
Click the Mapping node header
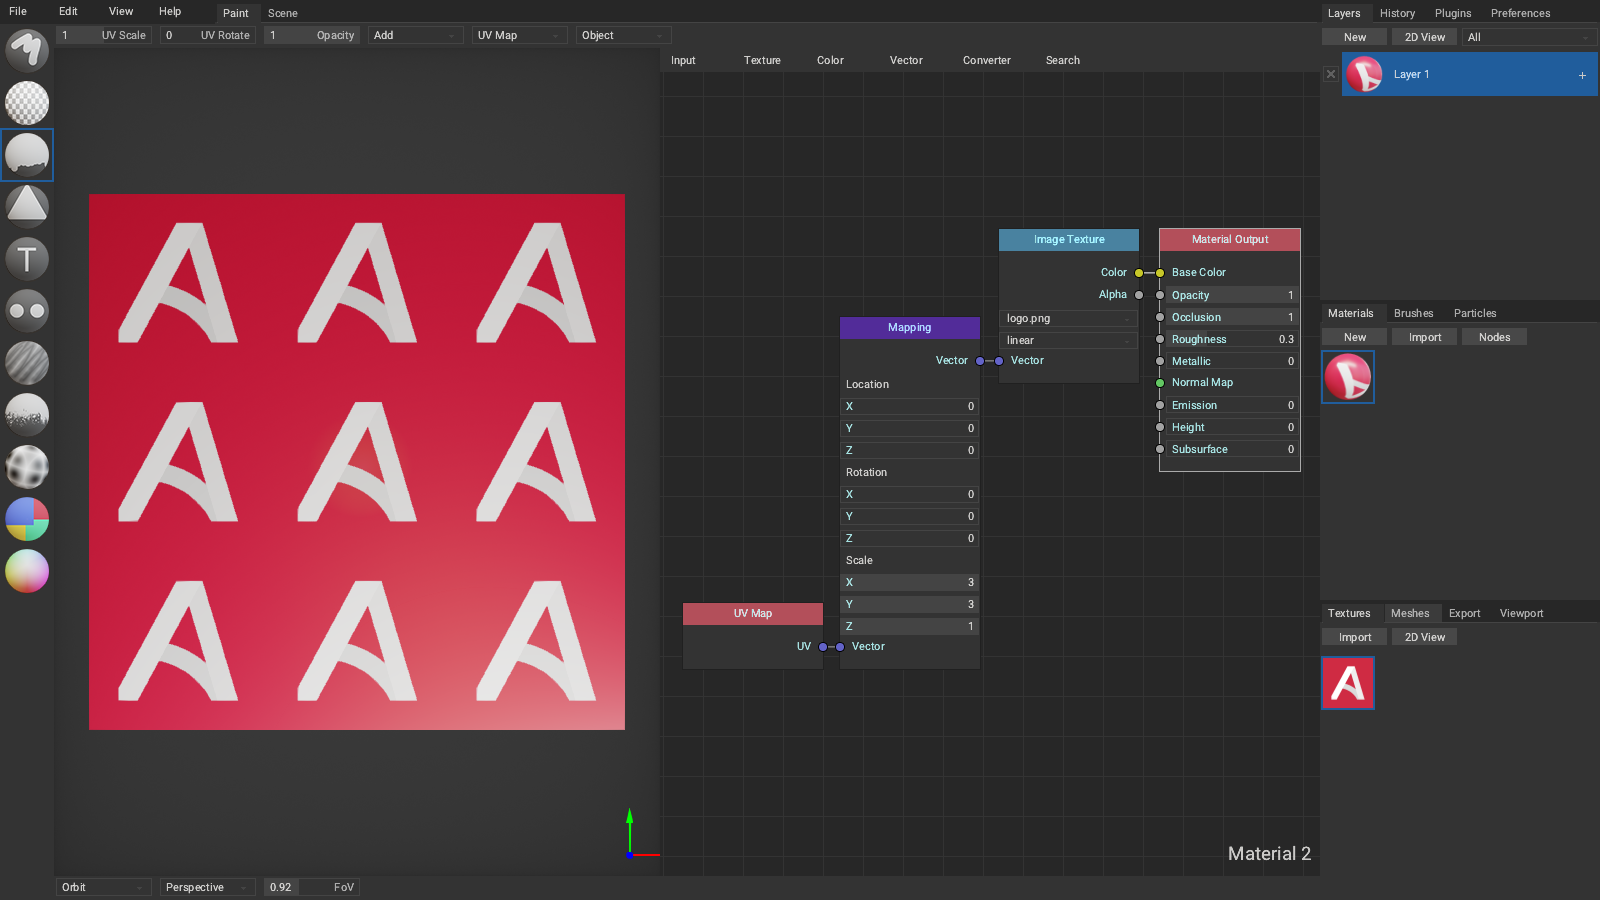click(909, 328)
